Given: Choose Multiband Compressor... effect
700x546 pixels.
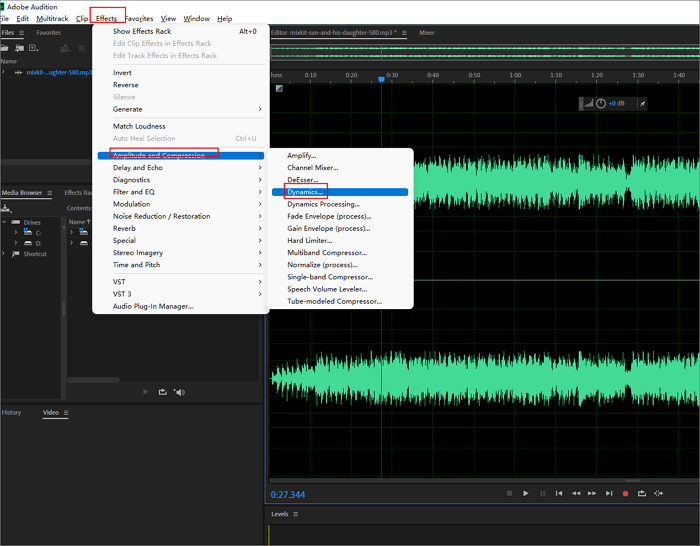Looking at the screenshot, I should click(340, 253).
